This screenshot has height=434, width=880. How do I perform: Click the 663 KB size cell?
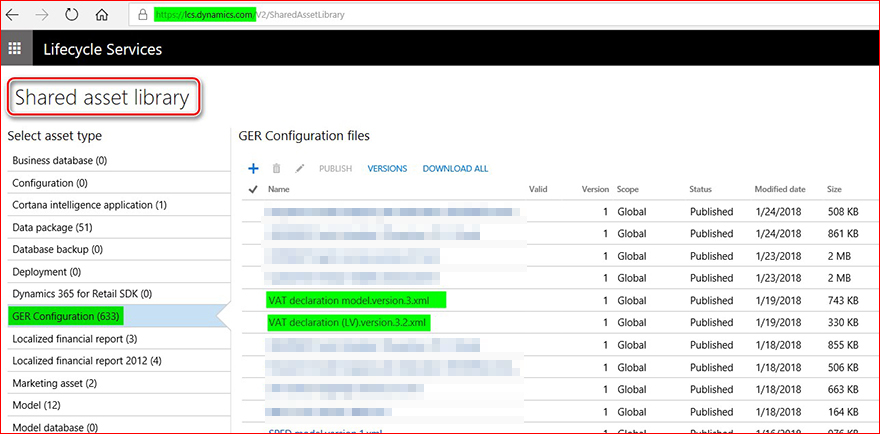[843, 389]
